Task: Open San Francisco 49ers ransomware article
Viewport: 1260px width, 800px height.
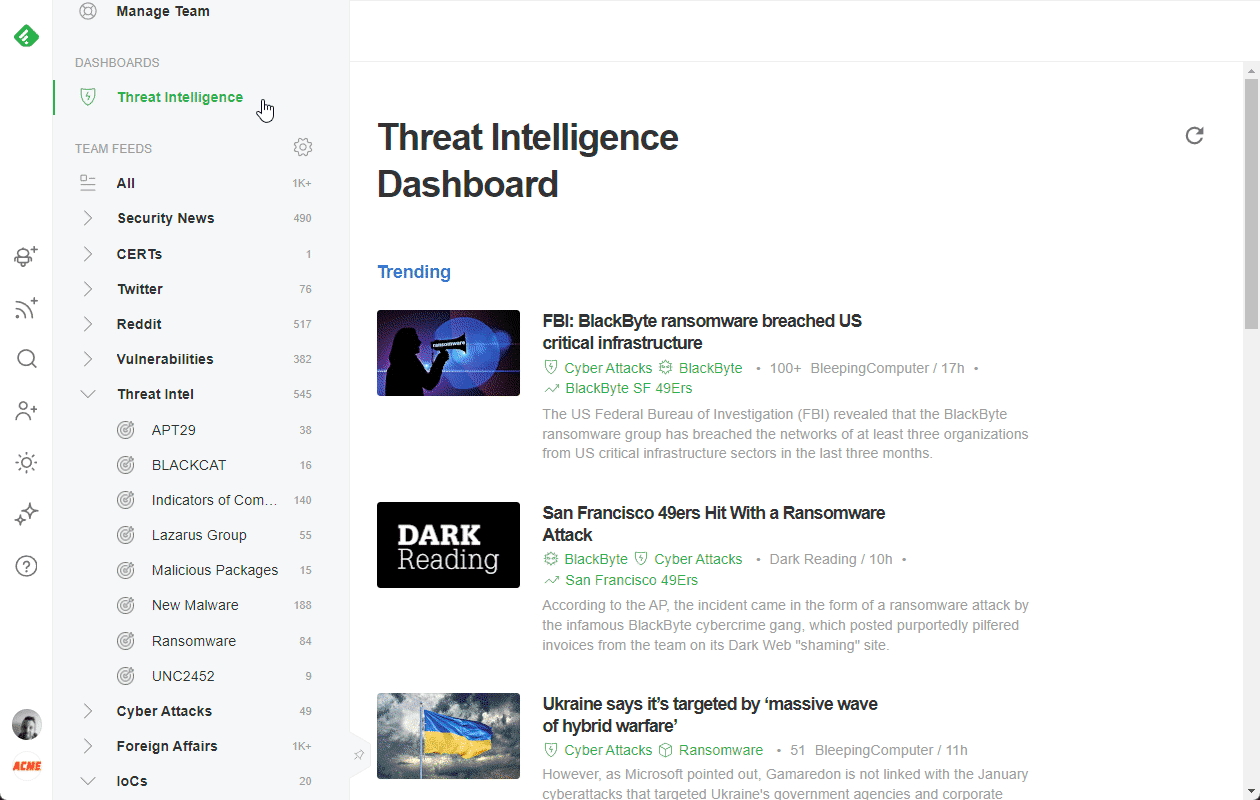Action: point(713,524)
